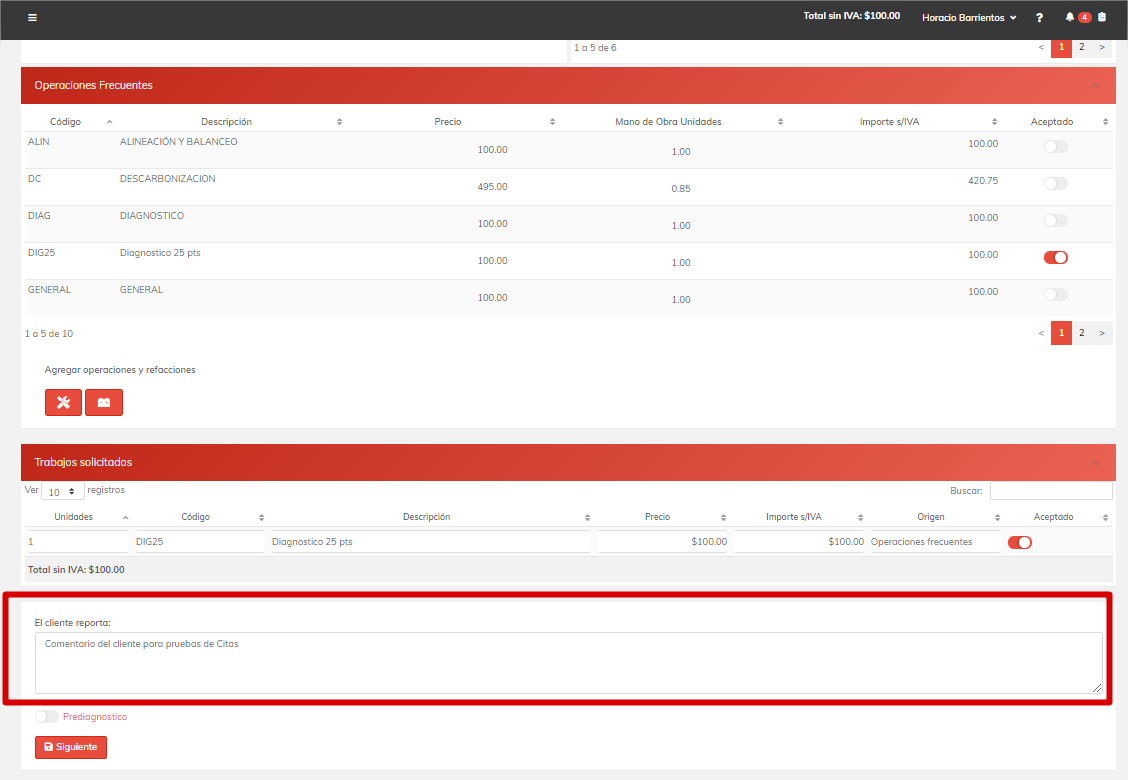Open the records-per-page selector showing 10
The image size is (1128, 780).
point(62,492)
